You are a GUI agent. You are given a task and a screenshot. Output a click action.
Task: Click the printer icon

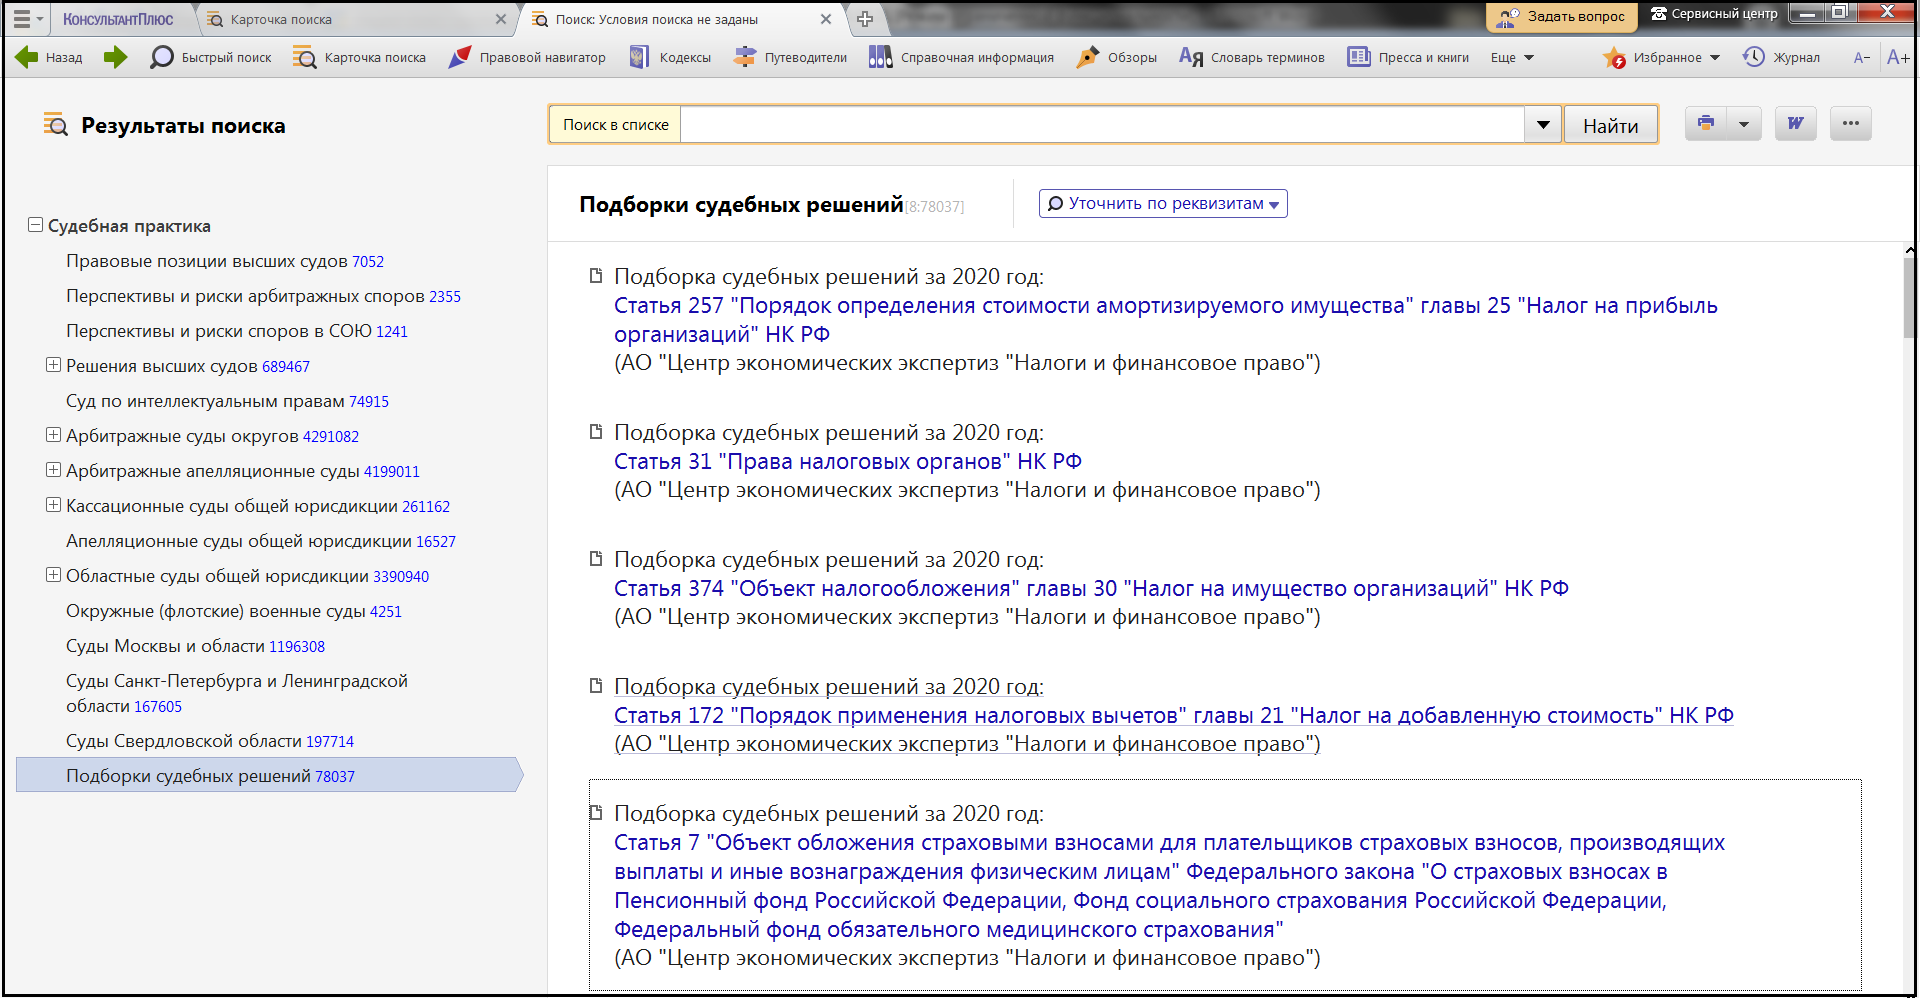tap(1706, 124)
